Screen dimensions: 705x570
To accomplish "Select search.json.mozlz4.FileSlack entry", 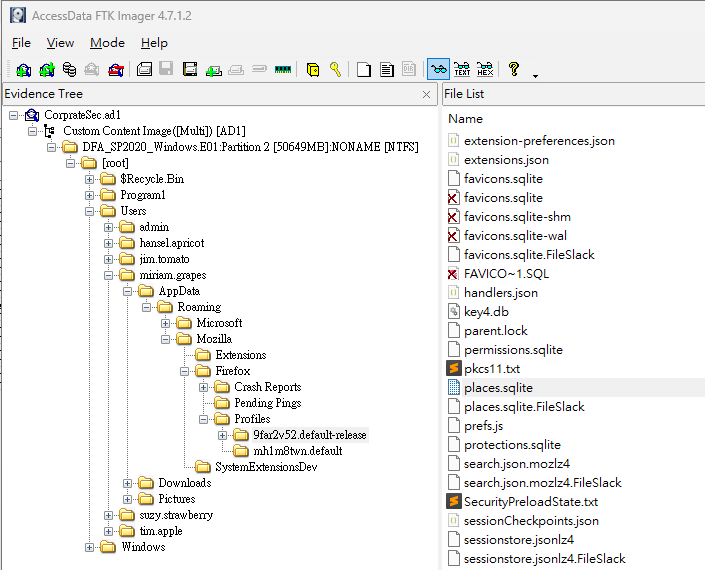I will [542, 483].
